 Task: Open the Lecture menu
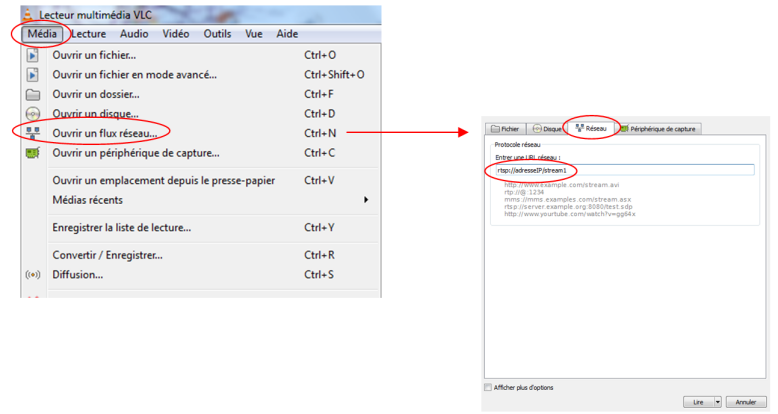coord(88,34)
